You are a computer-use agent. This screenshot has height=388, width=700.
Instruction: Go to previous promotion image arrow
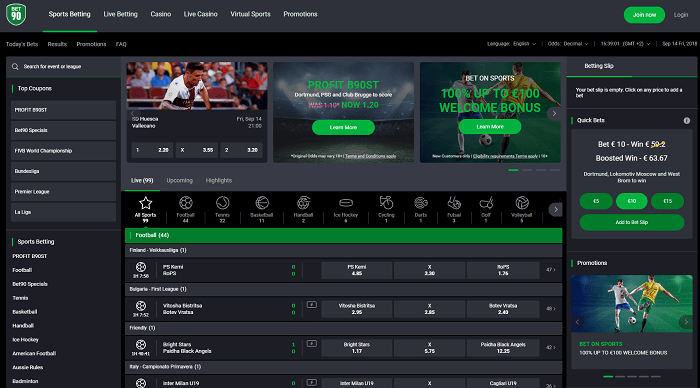pyautogui.click(x=577, y=321)
